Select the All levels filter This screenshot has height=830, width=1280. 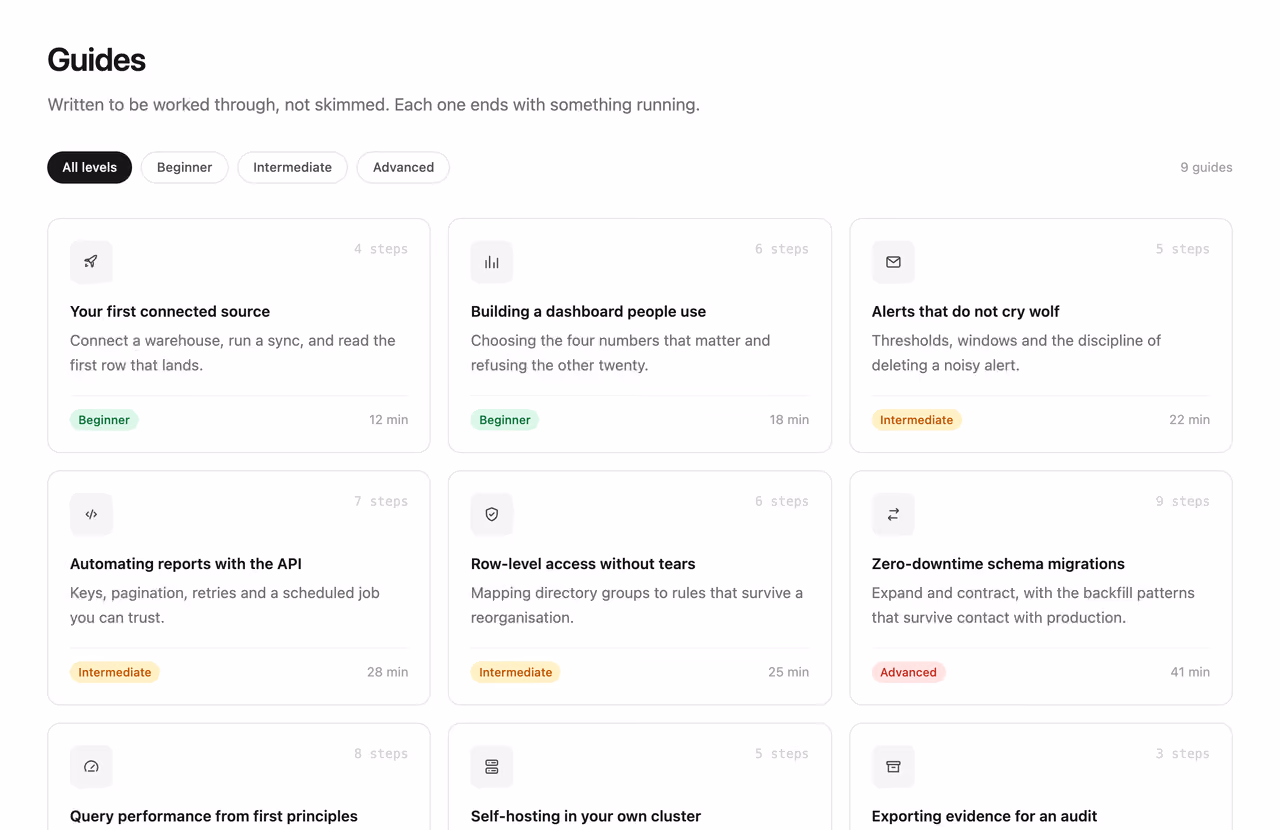(x=89, y=167)
